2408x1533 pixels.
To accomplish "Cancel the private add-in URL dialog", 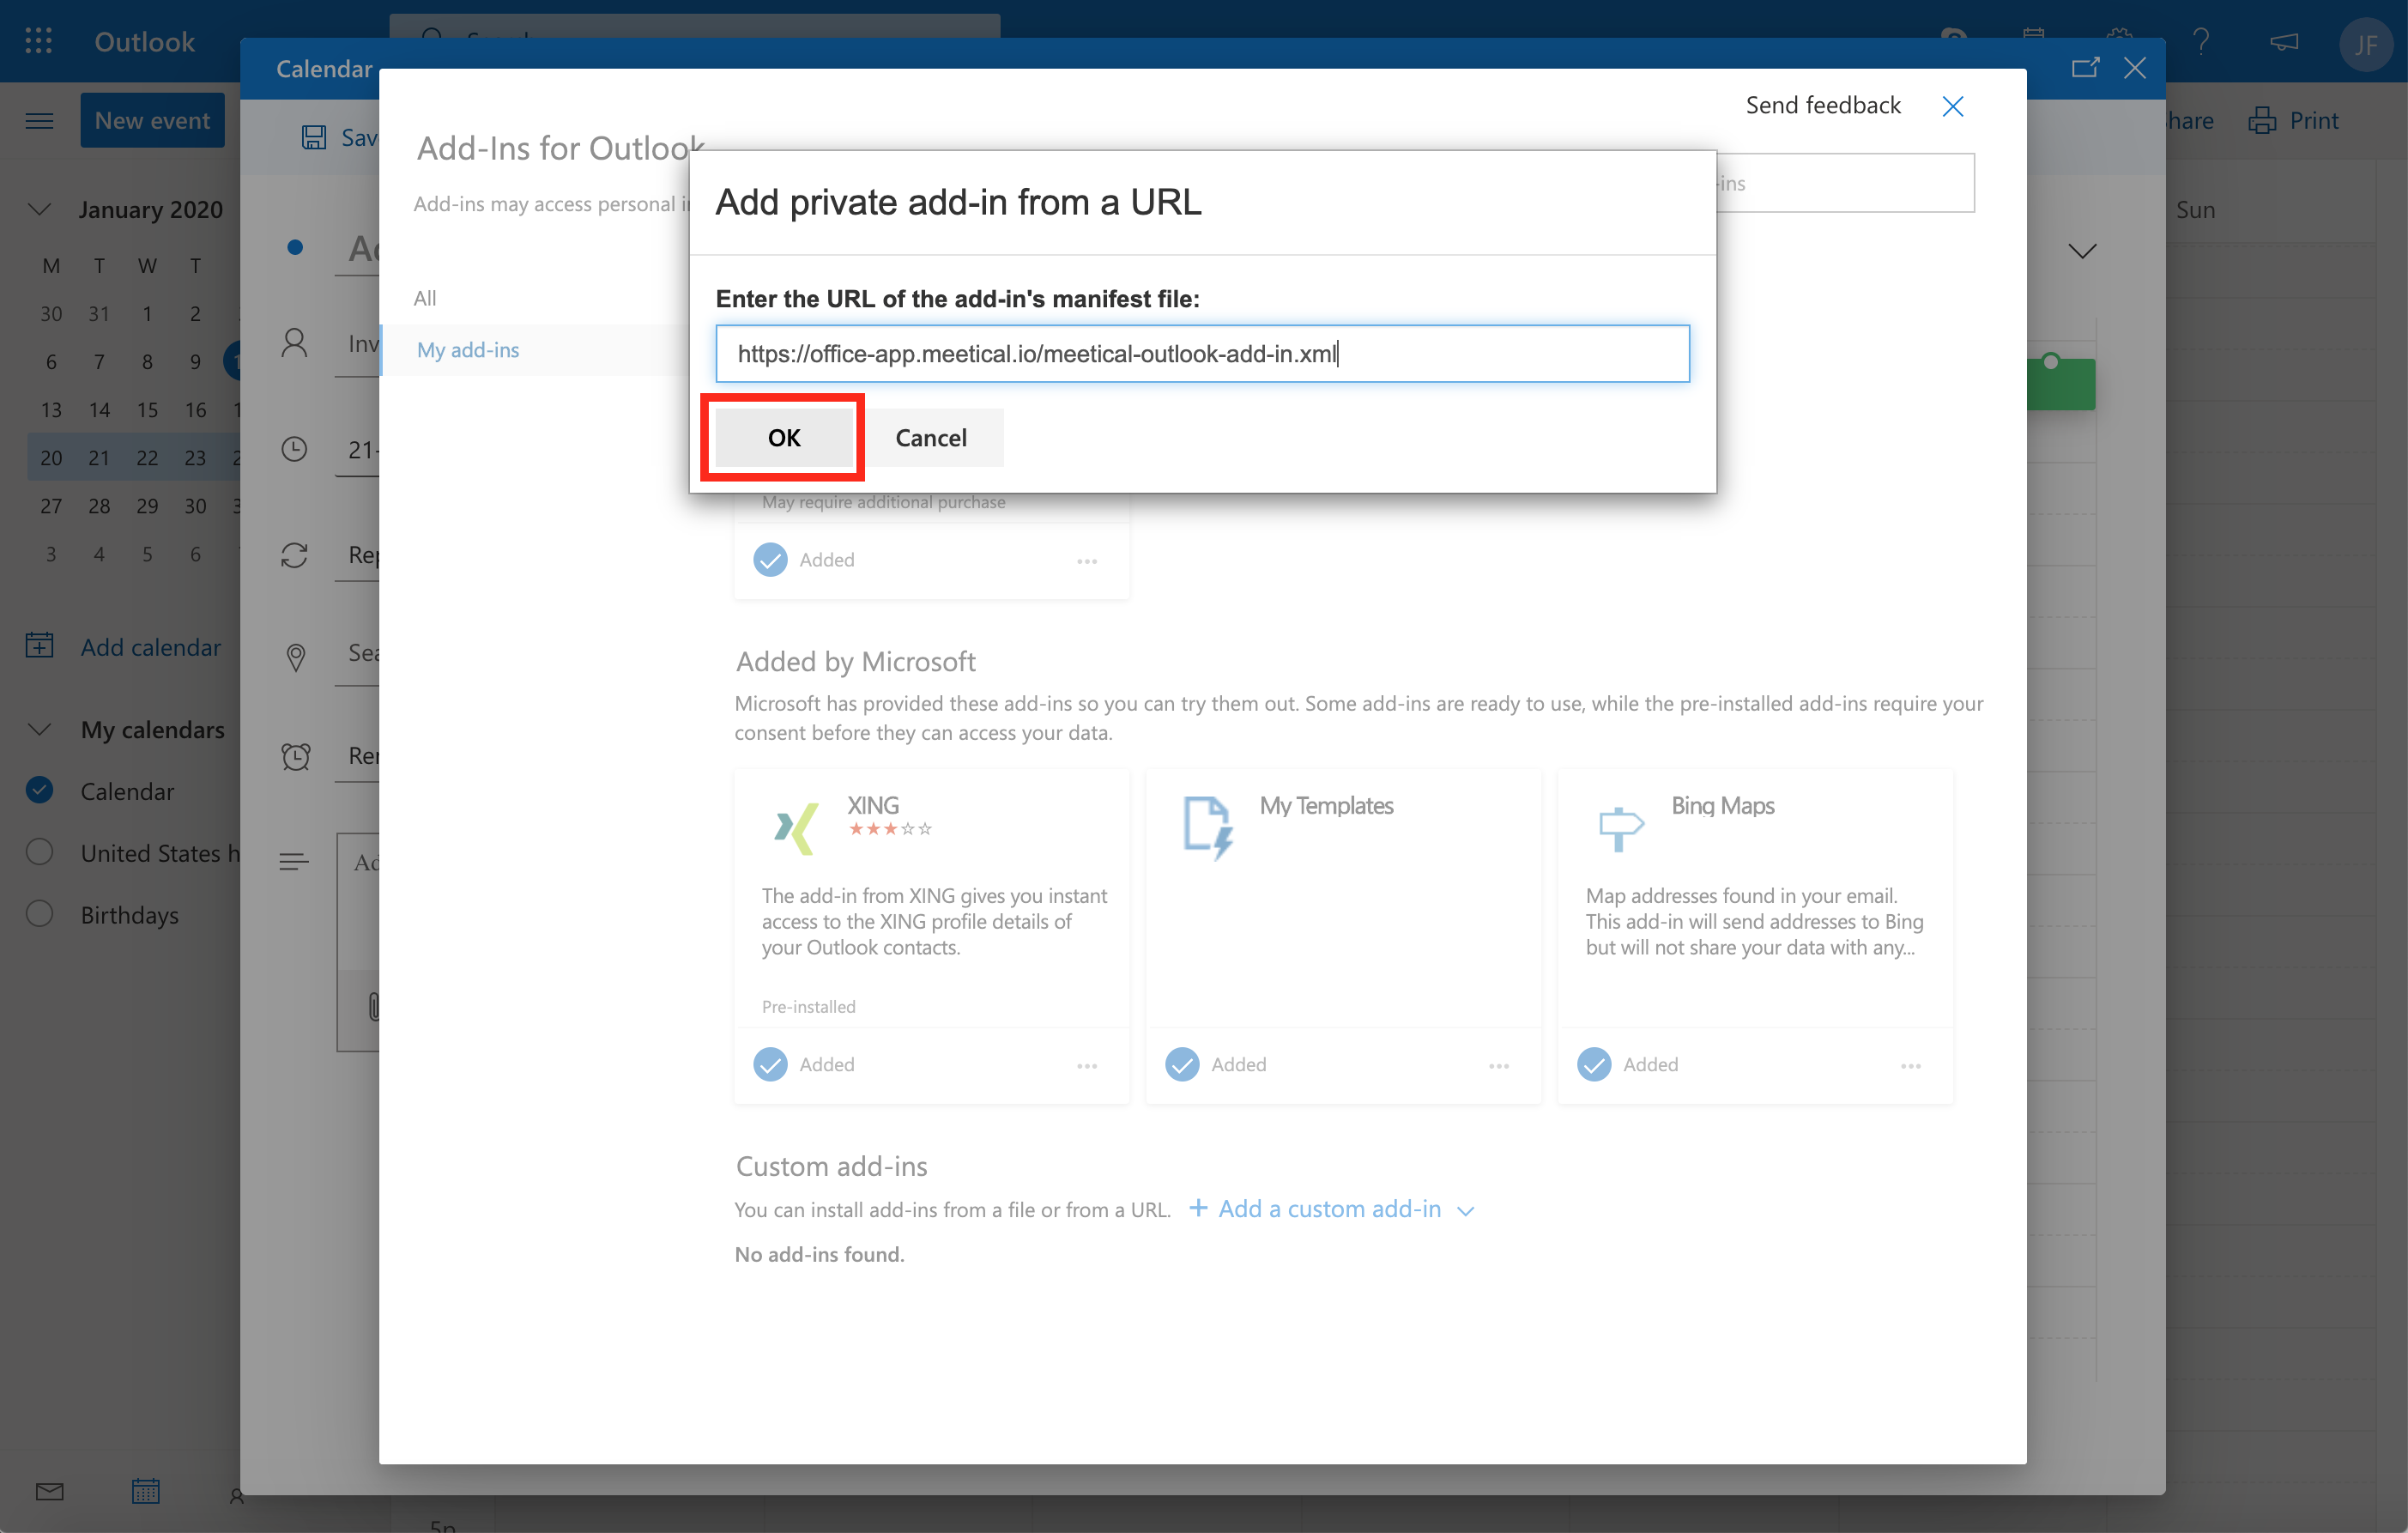I will (x=931, y=437).
